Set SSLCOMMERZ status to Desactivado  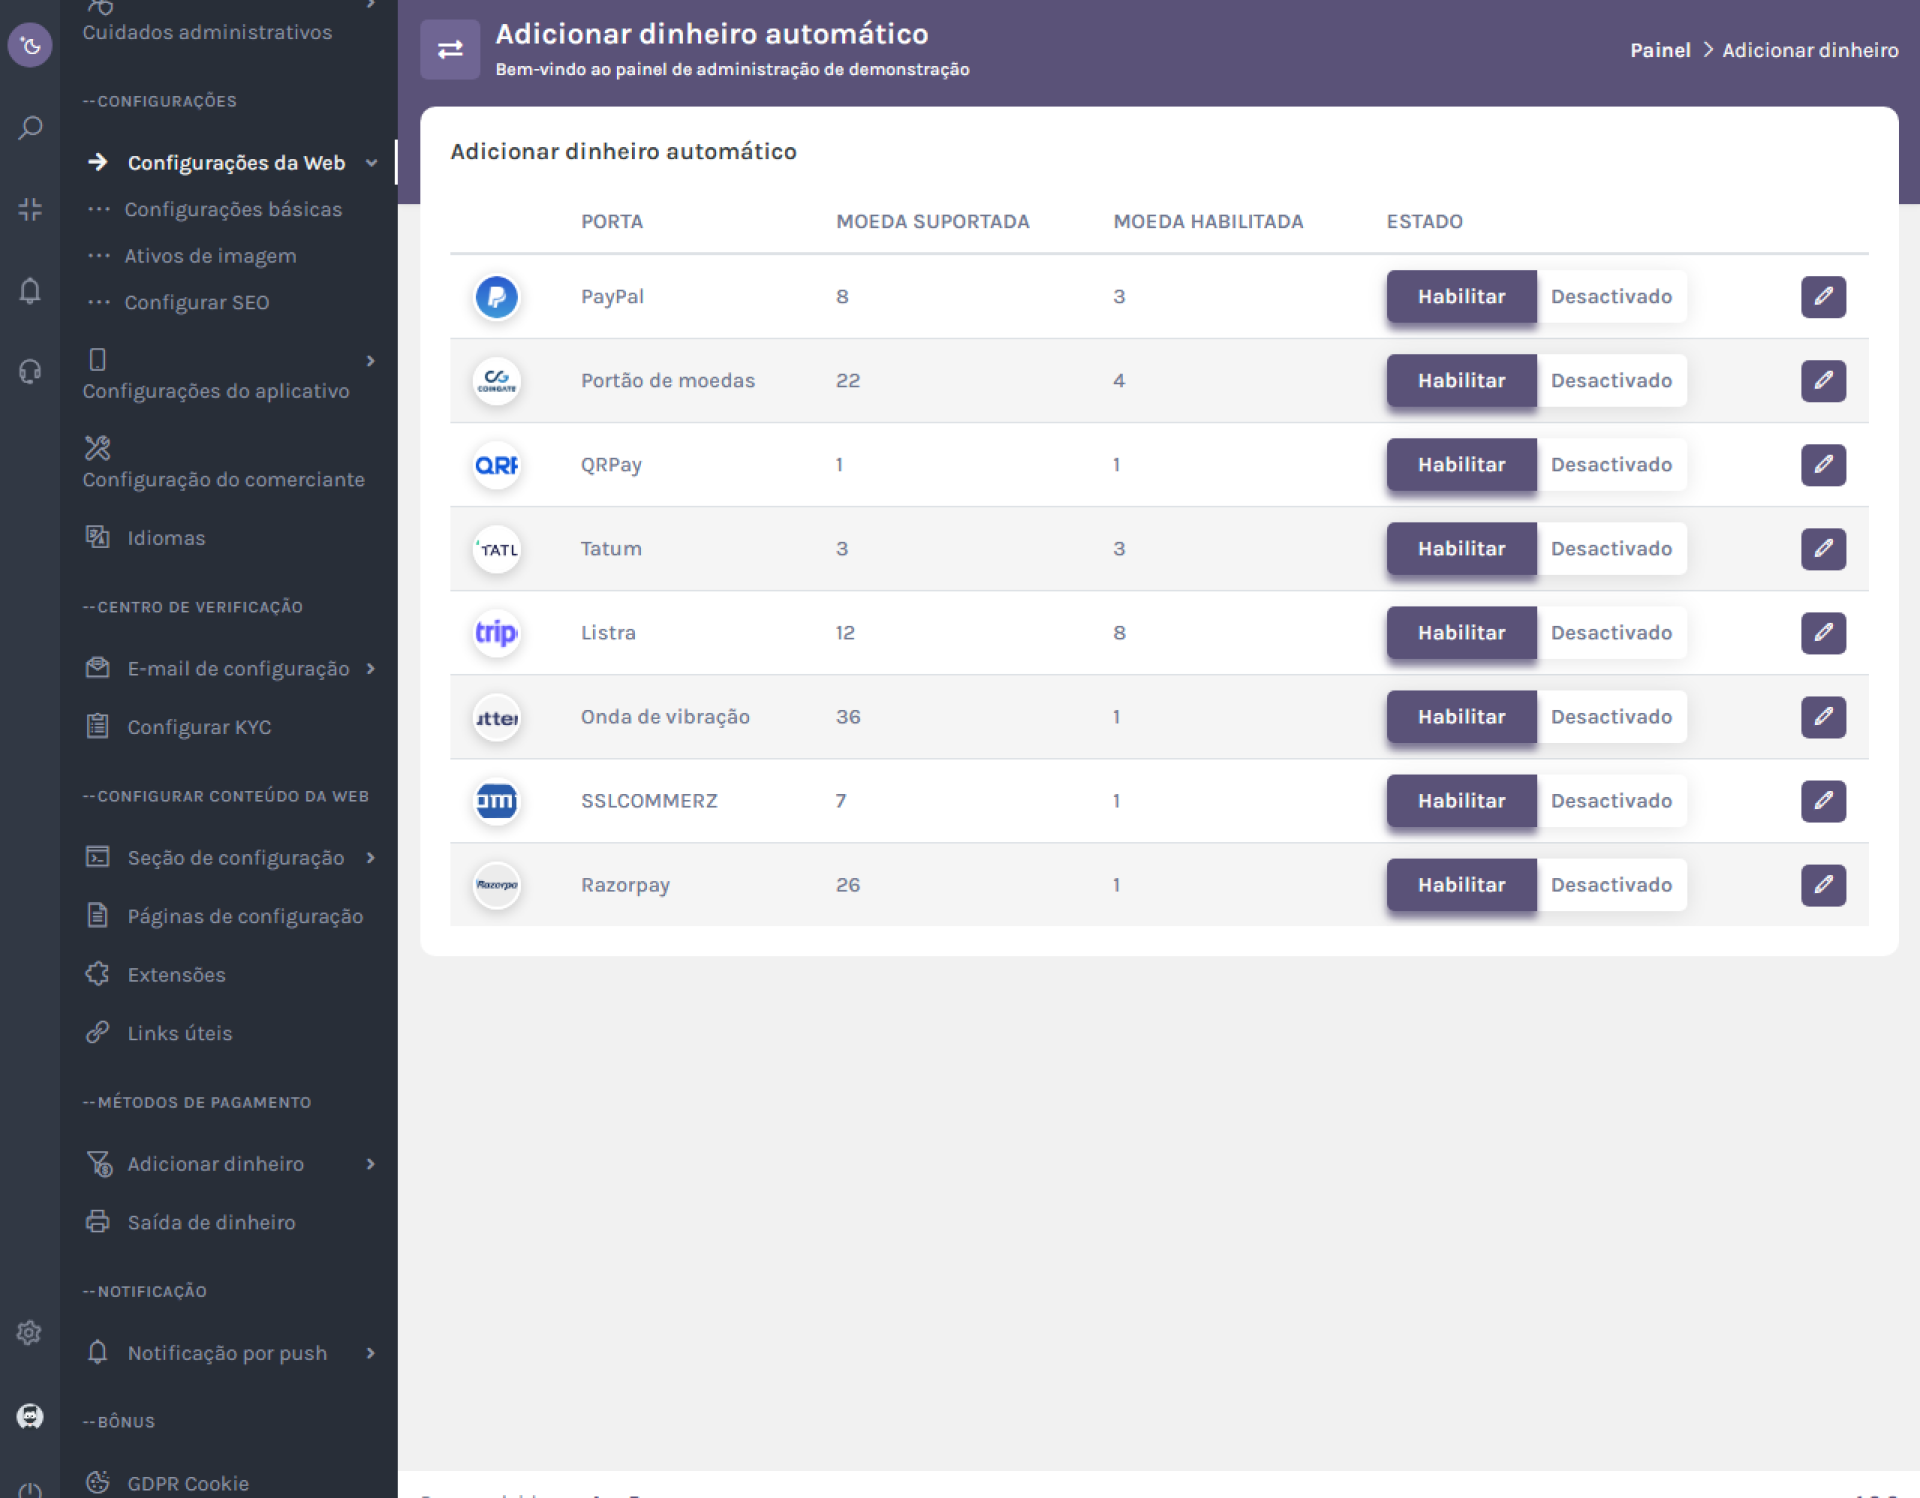coord(1610,801)
